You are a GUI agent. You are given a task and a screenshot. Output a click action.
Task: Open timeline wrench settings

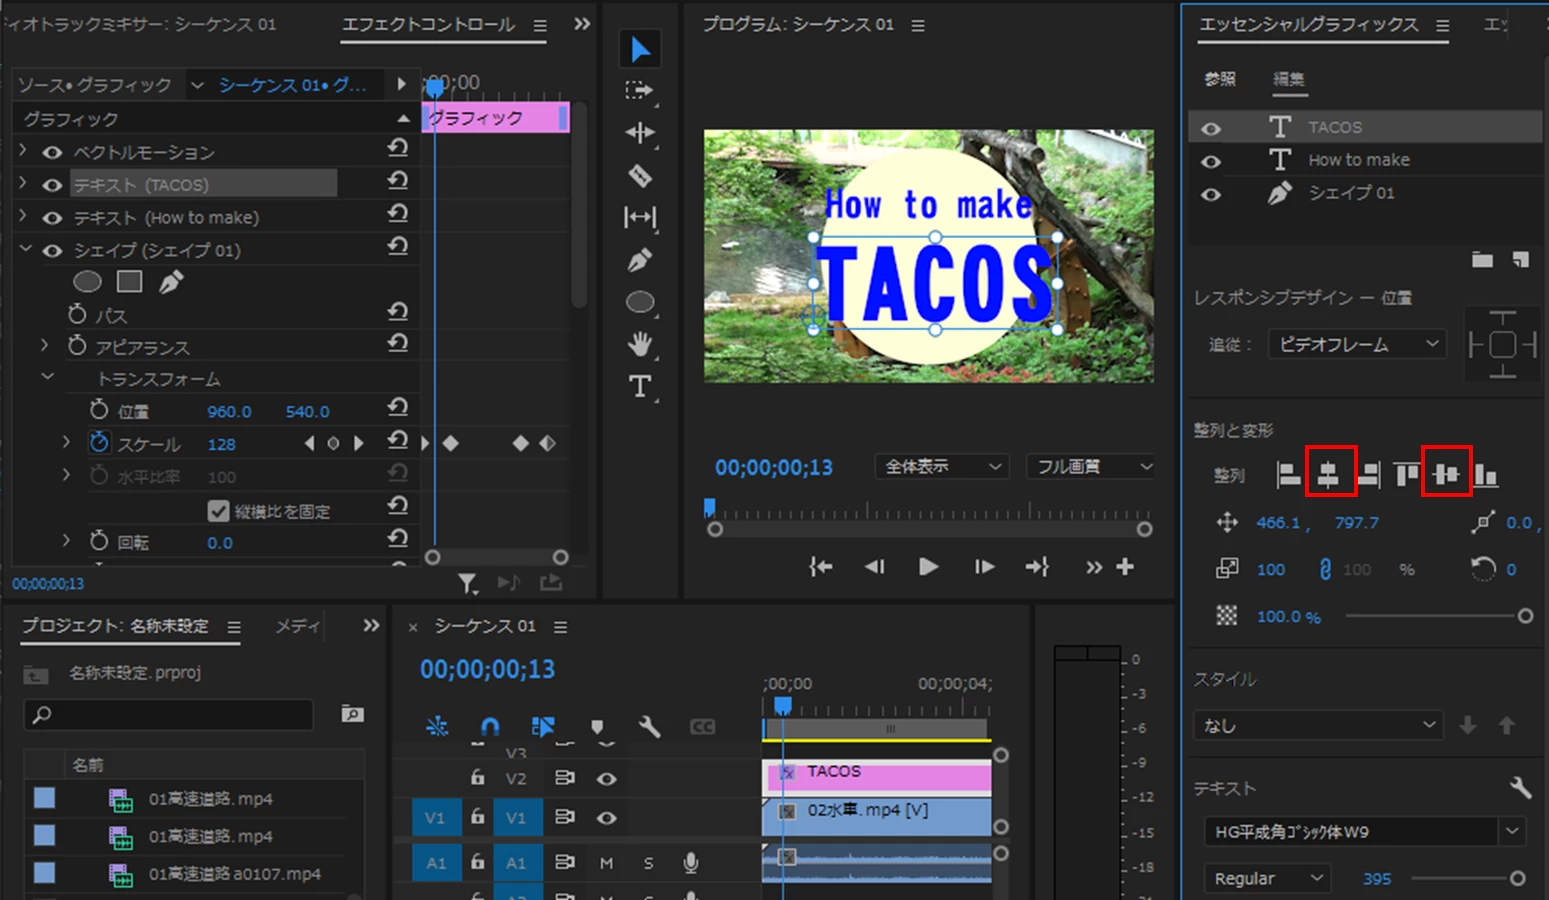(x=650, y=727)
